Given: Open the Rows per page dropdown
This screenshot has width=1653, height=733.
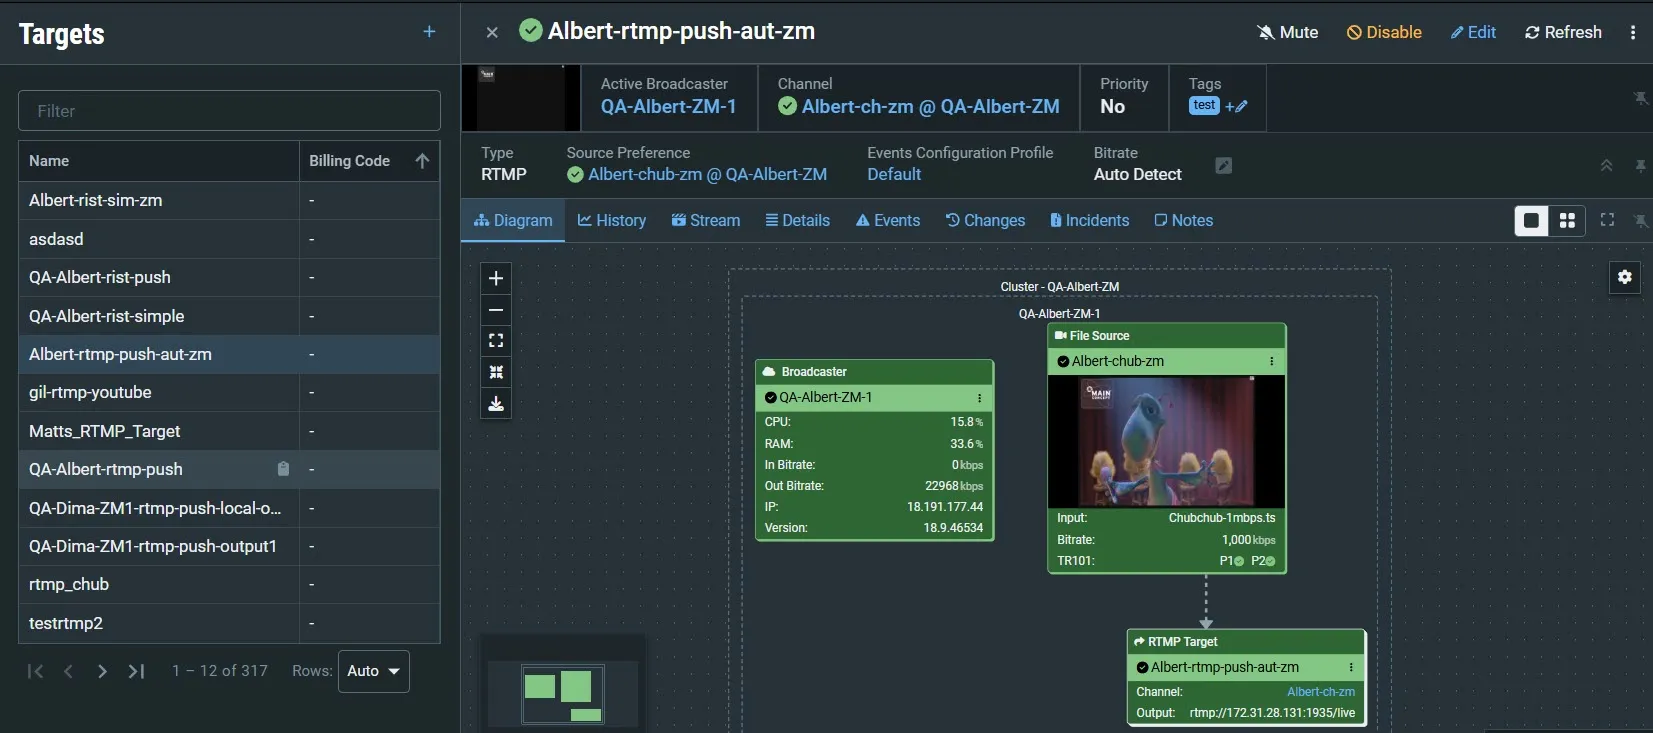Looking at the screenshot, I should click(374, 671).
